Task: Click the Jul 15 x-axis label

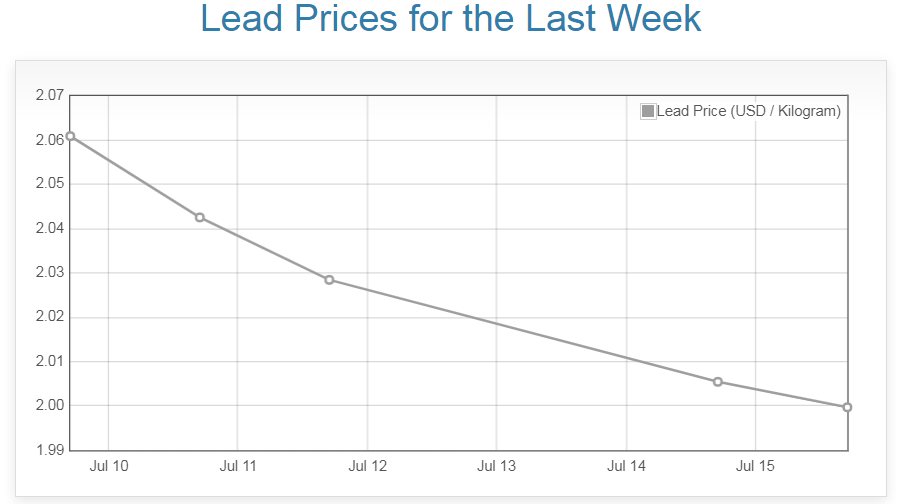Action: [755, 466]
